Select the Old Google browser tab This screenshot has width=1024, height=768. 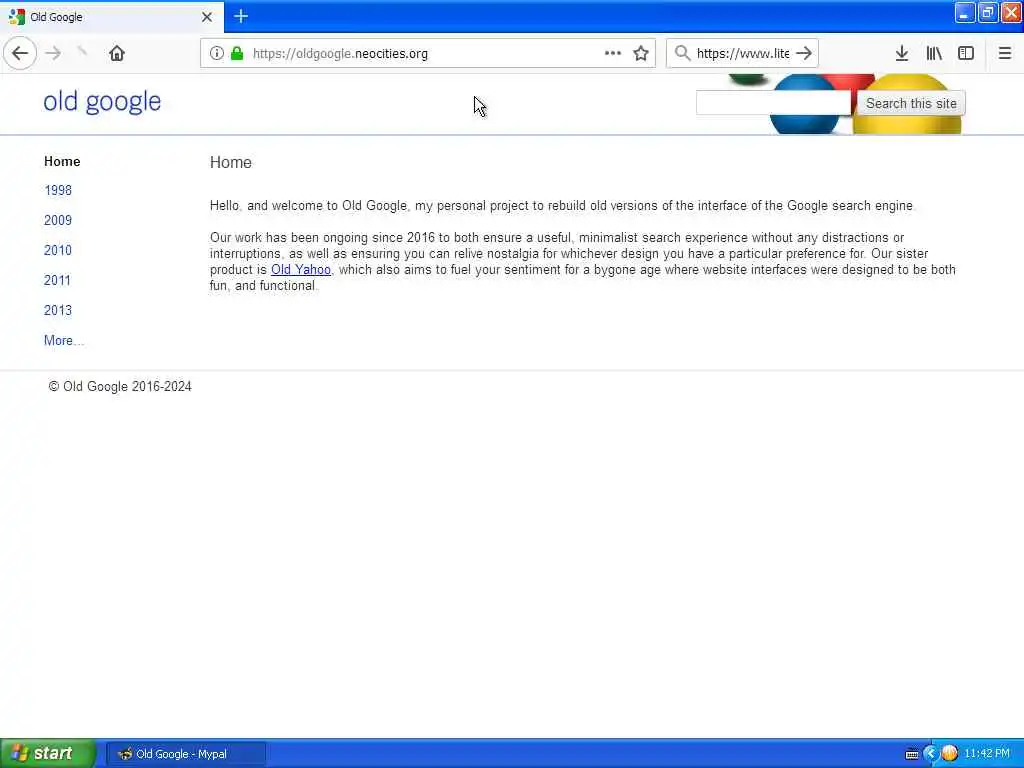click(112, 17)
